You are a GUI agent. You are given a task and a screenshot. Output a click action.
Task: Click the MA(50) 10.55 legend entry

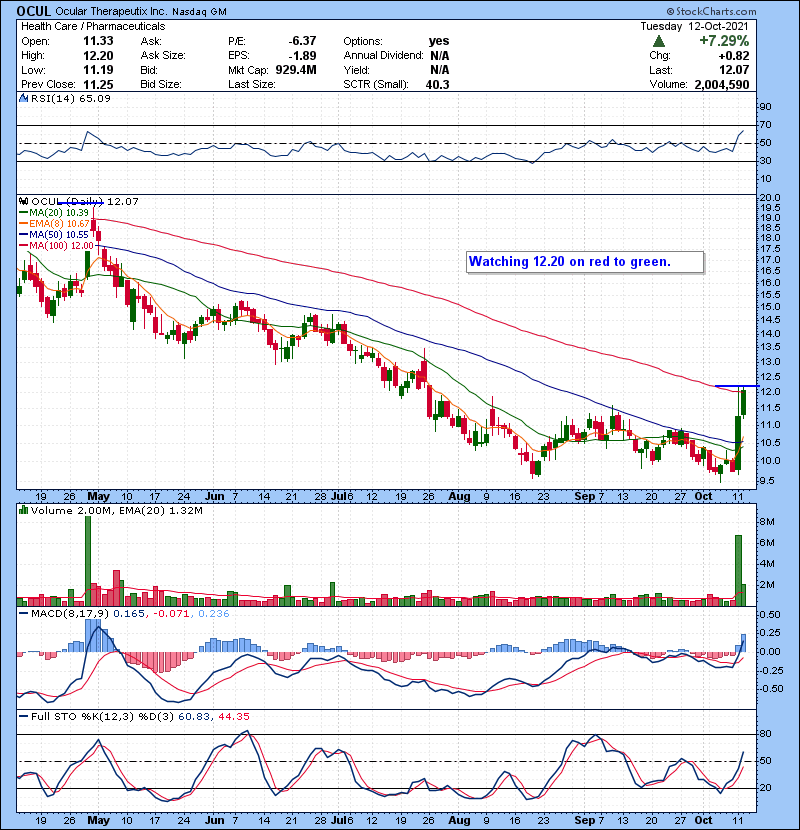54,234
